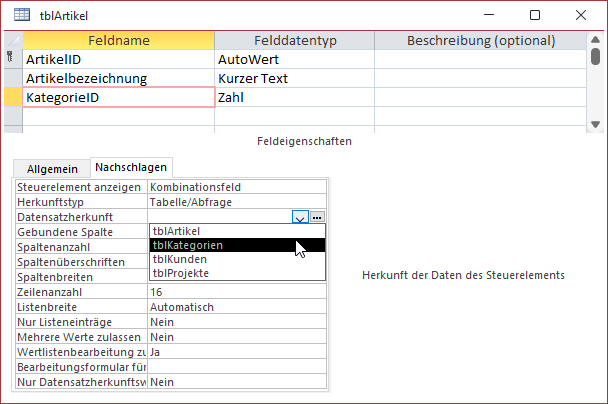Viewport: 608px width, 404px height.
Task: Click the Spaltenüberschriften property label
Action: [81, 262]
